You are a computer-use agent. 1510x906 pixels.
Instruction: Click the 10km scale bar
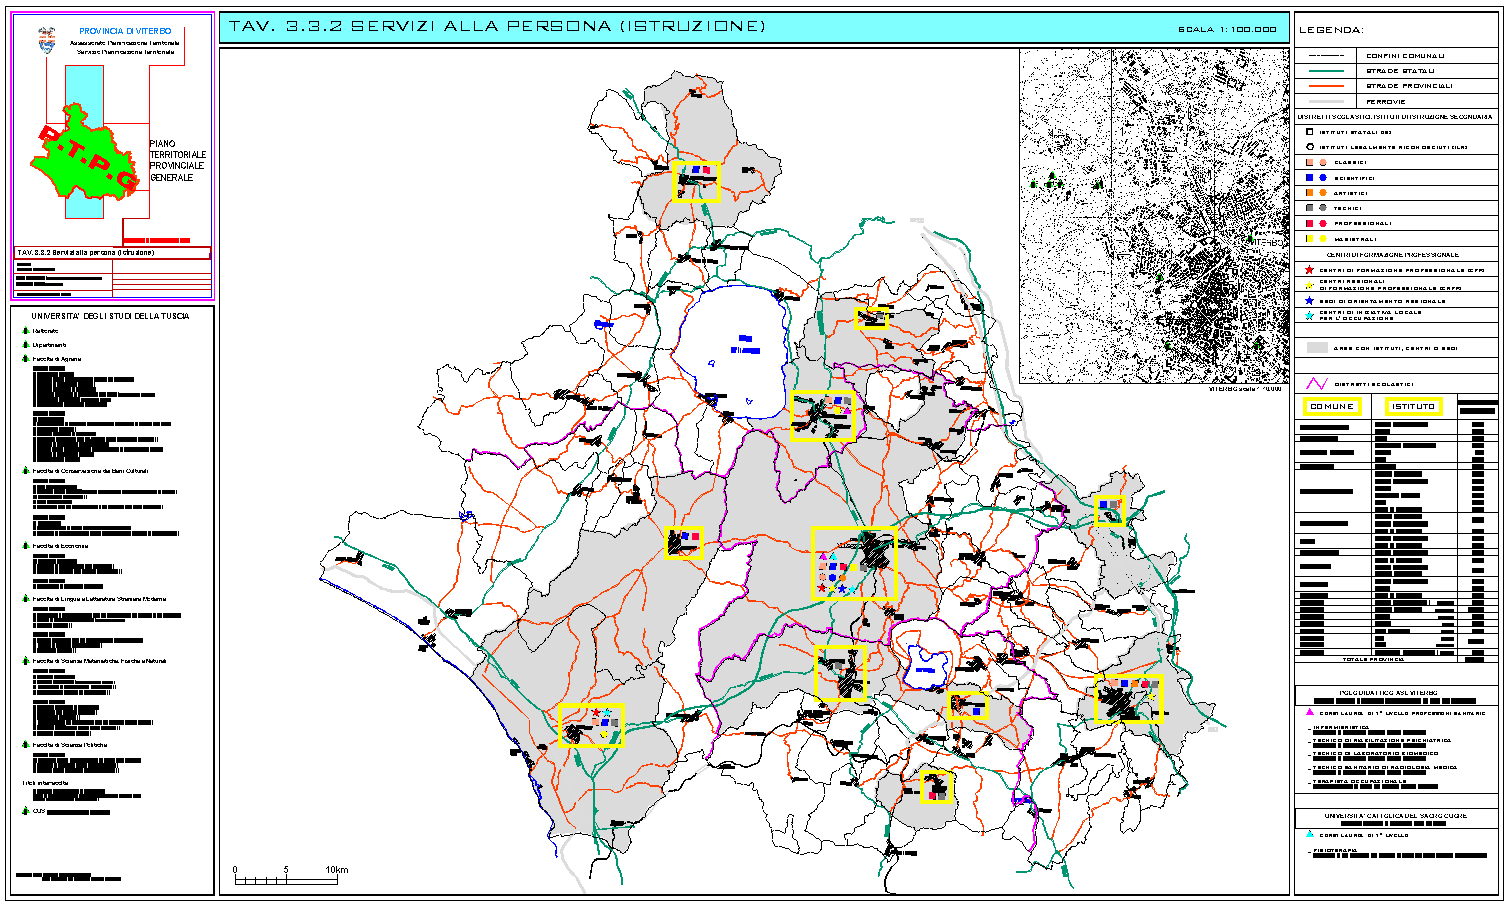pyautogui.click(x=290, y=877)
